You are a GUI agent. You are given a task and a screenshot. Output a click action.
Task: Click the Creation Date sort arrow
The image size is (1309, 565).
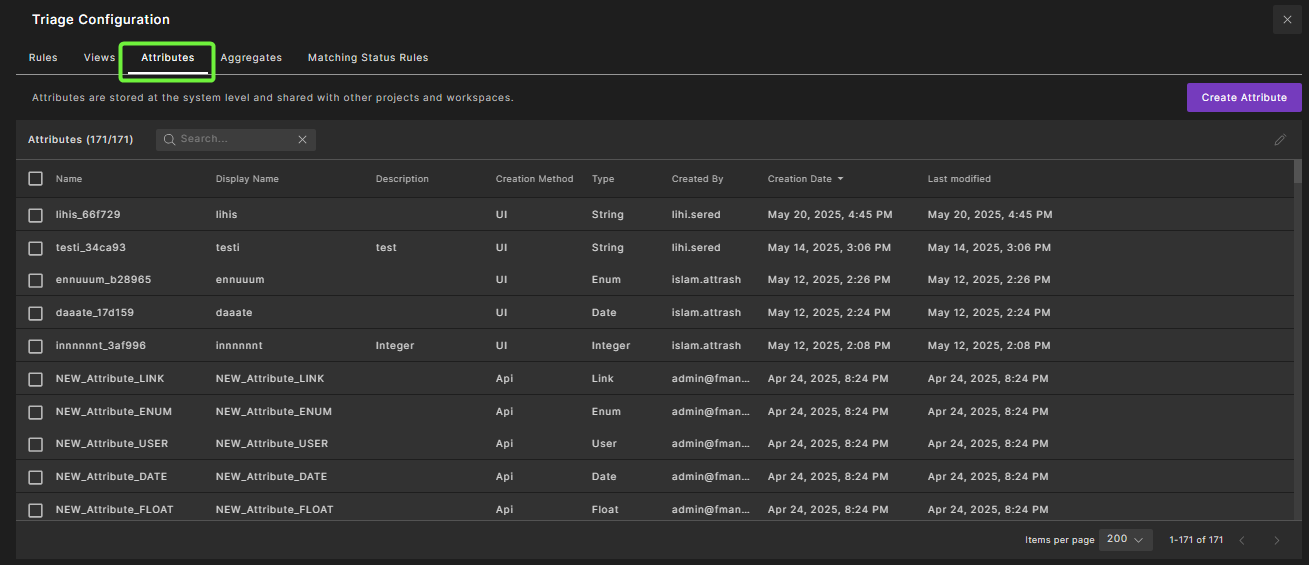point(840,179)
